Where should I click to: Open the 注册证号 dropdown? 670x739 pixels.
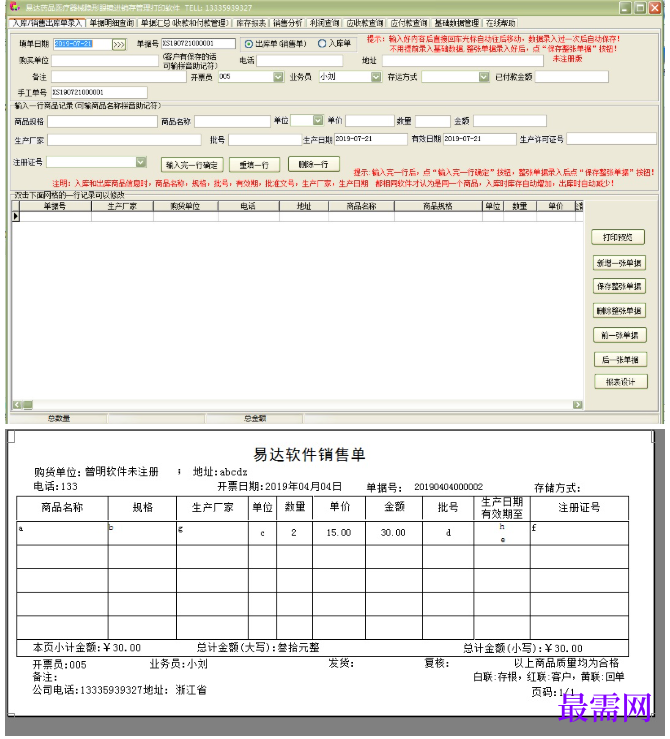[x=141, y=162]
